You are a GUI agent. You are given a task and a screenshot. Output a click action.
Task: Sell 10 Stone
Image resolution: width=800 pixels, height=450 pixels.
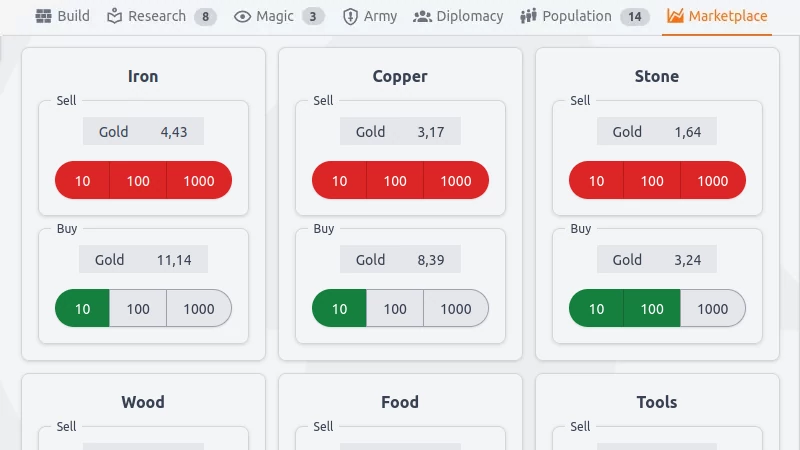tap(596, 181)
